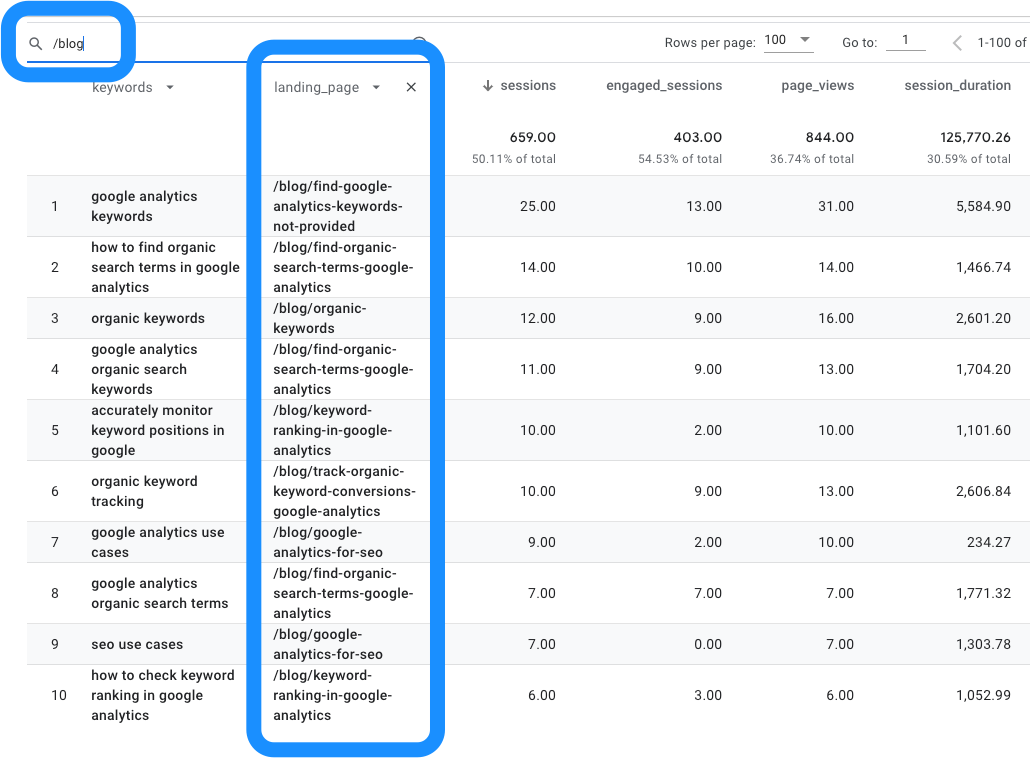1030x758 pixels.
Task: Remove the landing_page dimension with X
Action: (411, 87)
